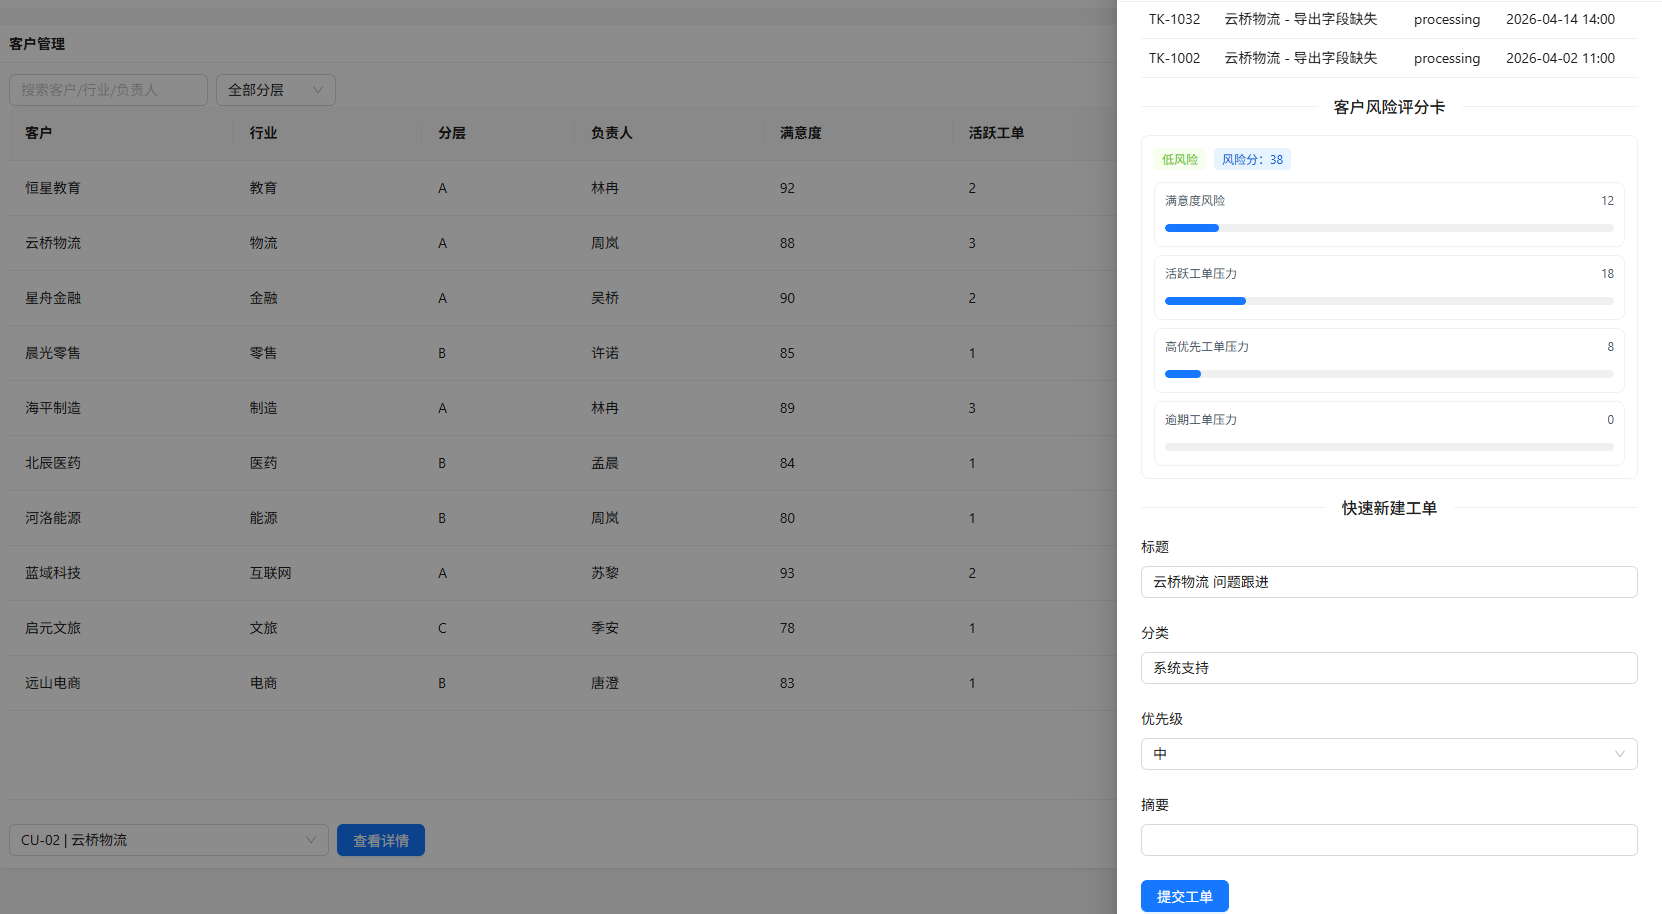Focus the 分类 category input field
The image size is (1662, 914).
point(1388,668)
